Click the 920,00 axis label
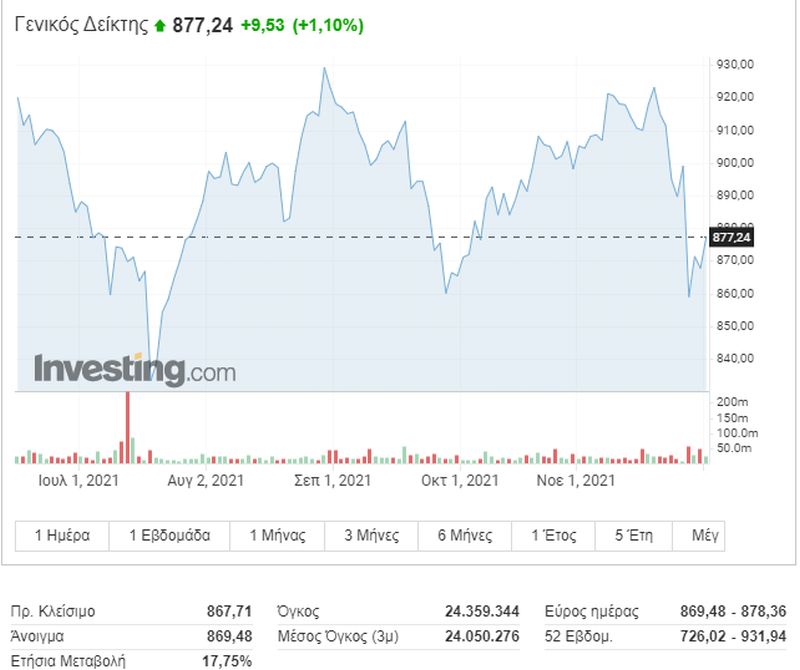The width and height of the screenshot is (800, 670). [x=735, y=97]
